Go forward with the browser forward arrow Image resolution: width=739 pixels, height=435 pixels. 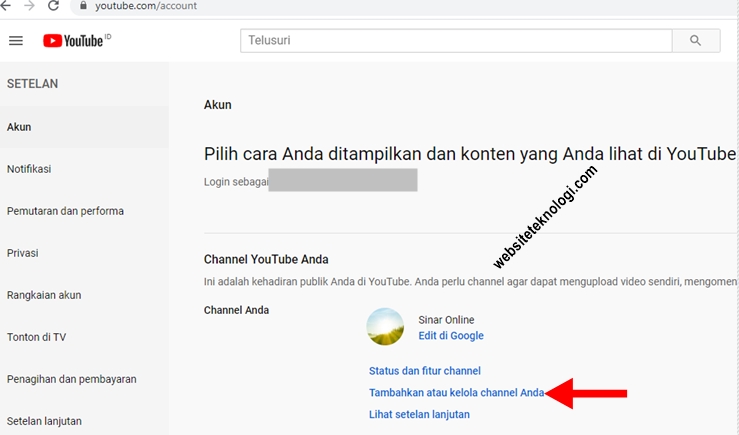(29, 6)
